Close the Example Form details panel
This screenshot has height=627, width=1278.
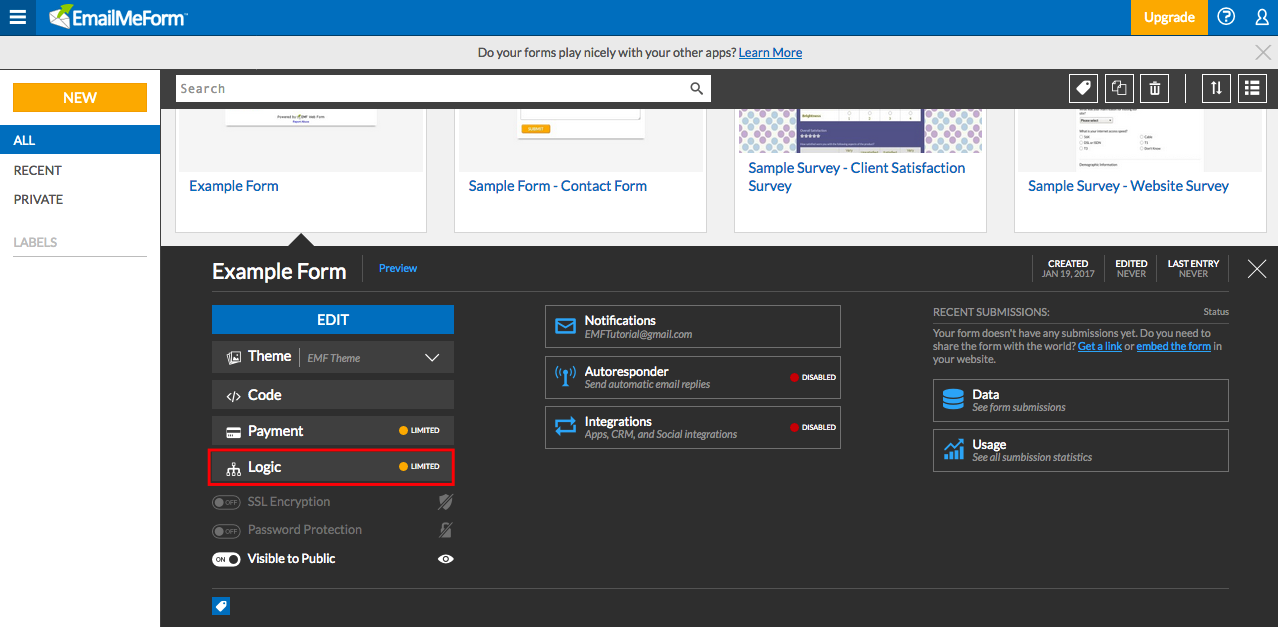[1257, 268]
